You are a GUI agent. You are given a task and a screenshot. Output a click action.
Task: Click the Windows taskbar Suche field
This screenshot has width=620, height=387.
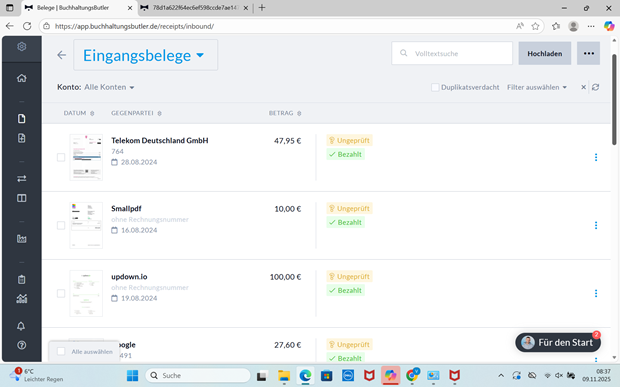pyautogui.click(x=198, y=376)
